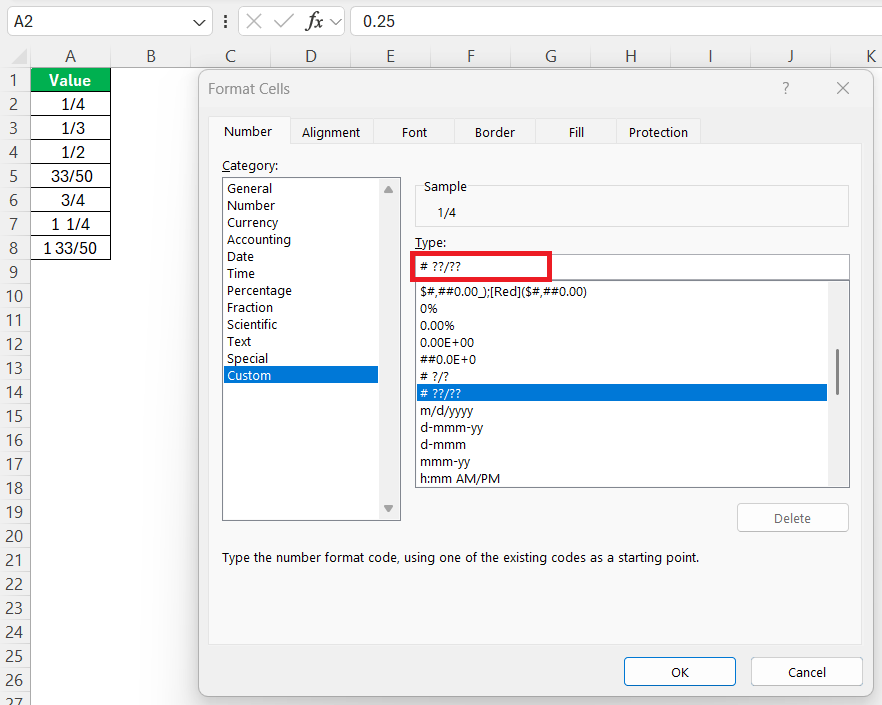
Task: Select the Fraction category
Action: pyautogui.click(x=301, y=307)
